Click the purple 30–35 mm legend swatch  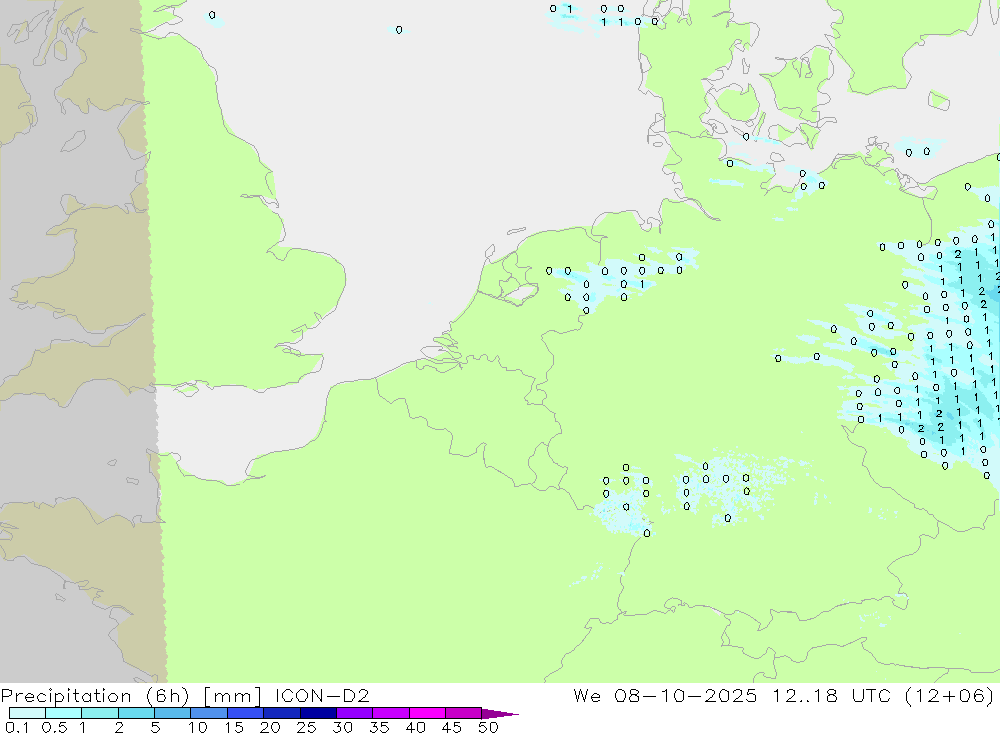[x=354, y=713]
